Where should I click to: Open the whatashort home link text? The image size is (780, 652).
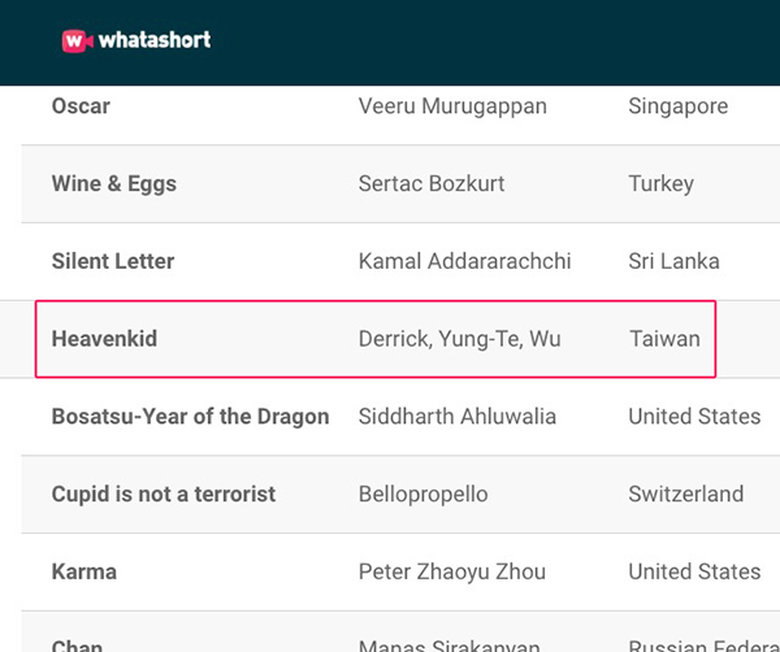pos(154,41)
